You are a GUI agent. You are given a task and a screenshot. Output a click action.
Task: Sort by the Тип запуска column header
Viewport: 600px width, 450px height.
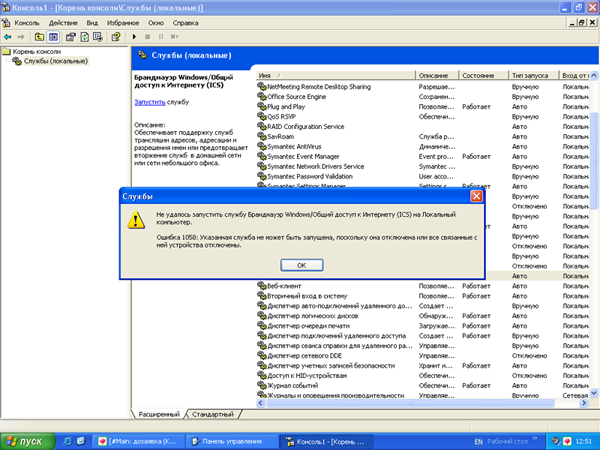click(x=533, y=75)
